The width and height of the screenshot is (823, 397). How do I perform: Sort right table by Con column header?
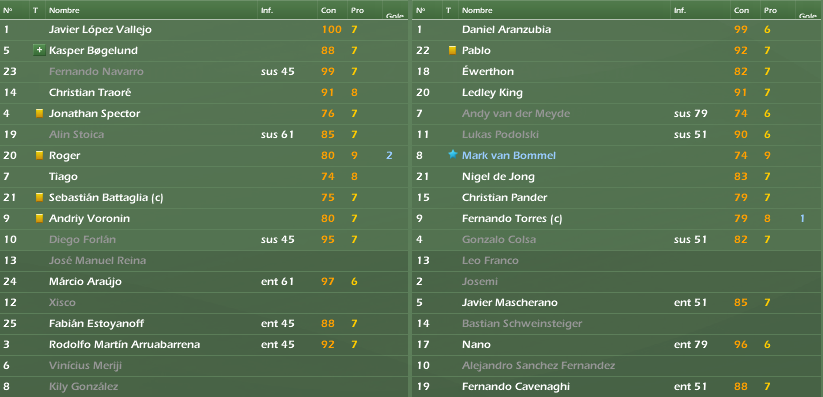click(741, 11)
